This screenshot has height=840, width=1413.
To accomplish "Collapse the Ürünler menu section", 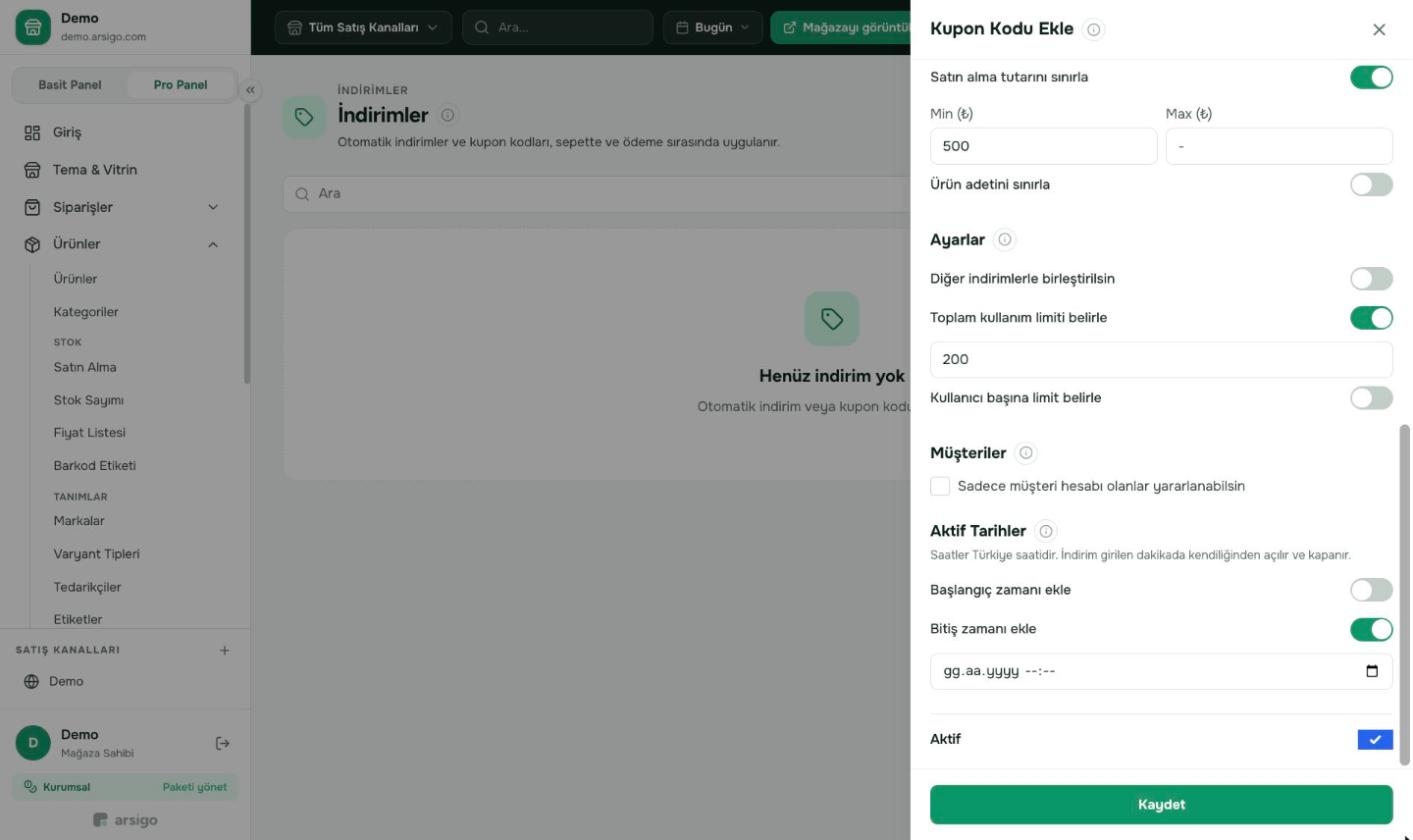I will (x=125, y=244).
